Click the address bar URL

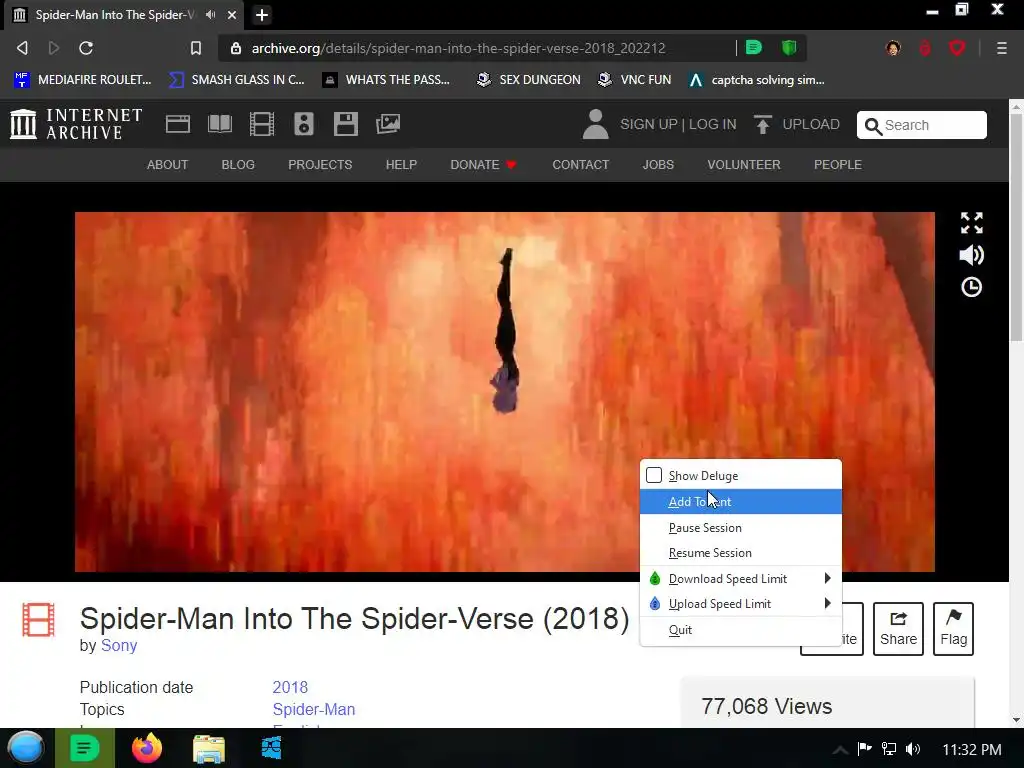click(458, 48)
